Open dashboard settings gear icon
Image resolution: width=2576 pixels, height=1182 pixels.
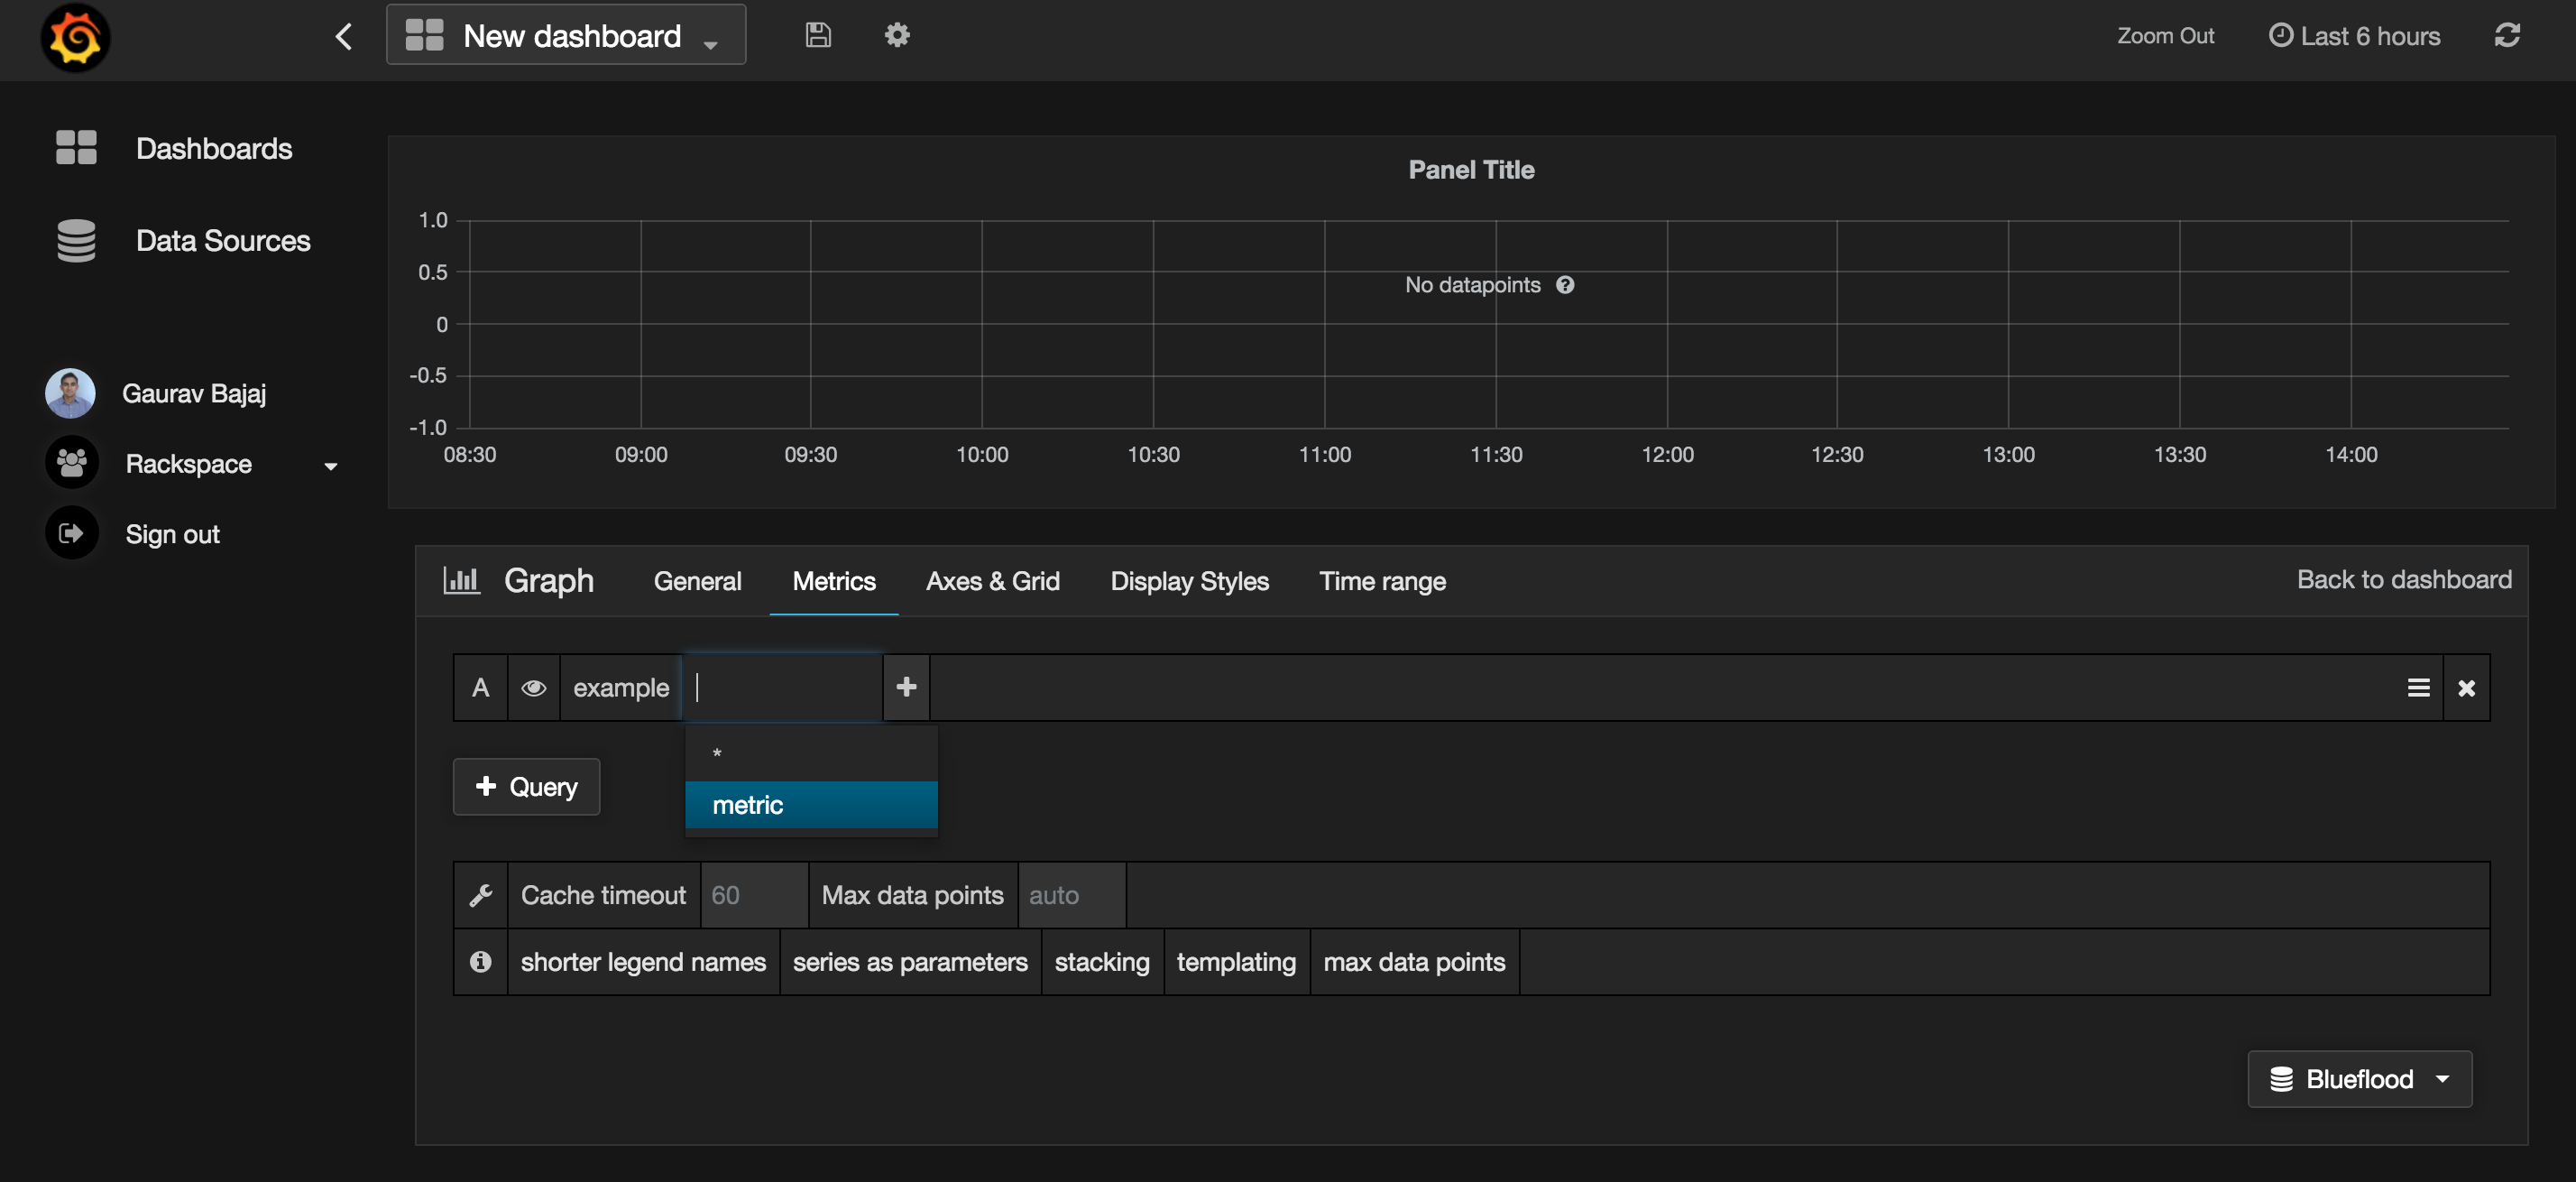coord(897,35)
